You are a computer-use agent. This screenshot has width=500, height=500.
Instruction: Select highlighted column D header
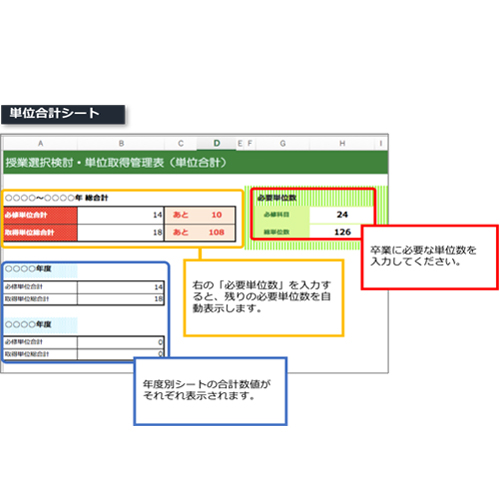click(x=217, y=143)
